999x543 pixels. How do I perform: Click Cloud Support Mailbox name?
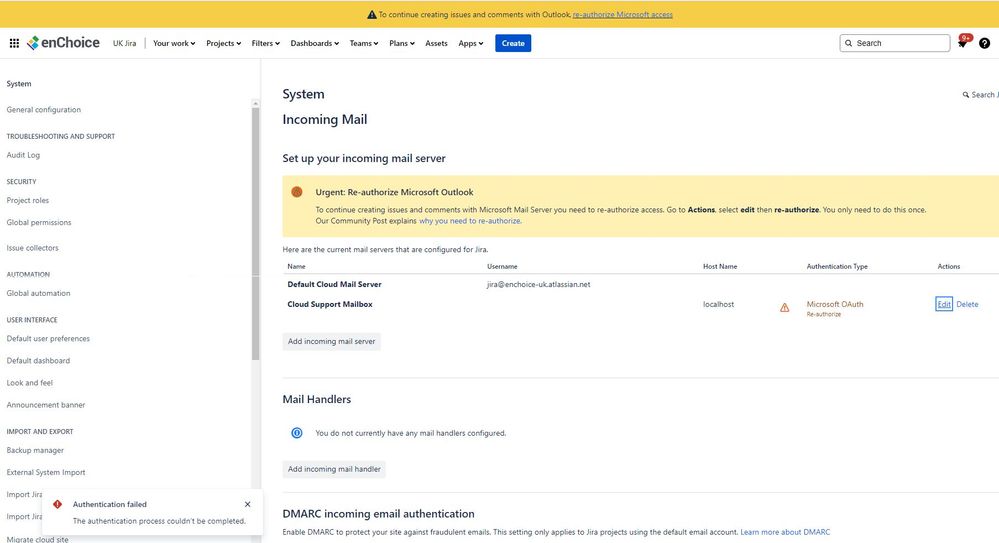[x=330, y=304]
